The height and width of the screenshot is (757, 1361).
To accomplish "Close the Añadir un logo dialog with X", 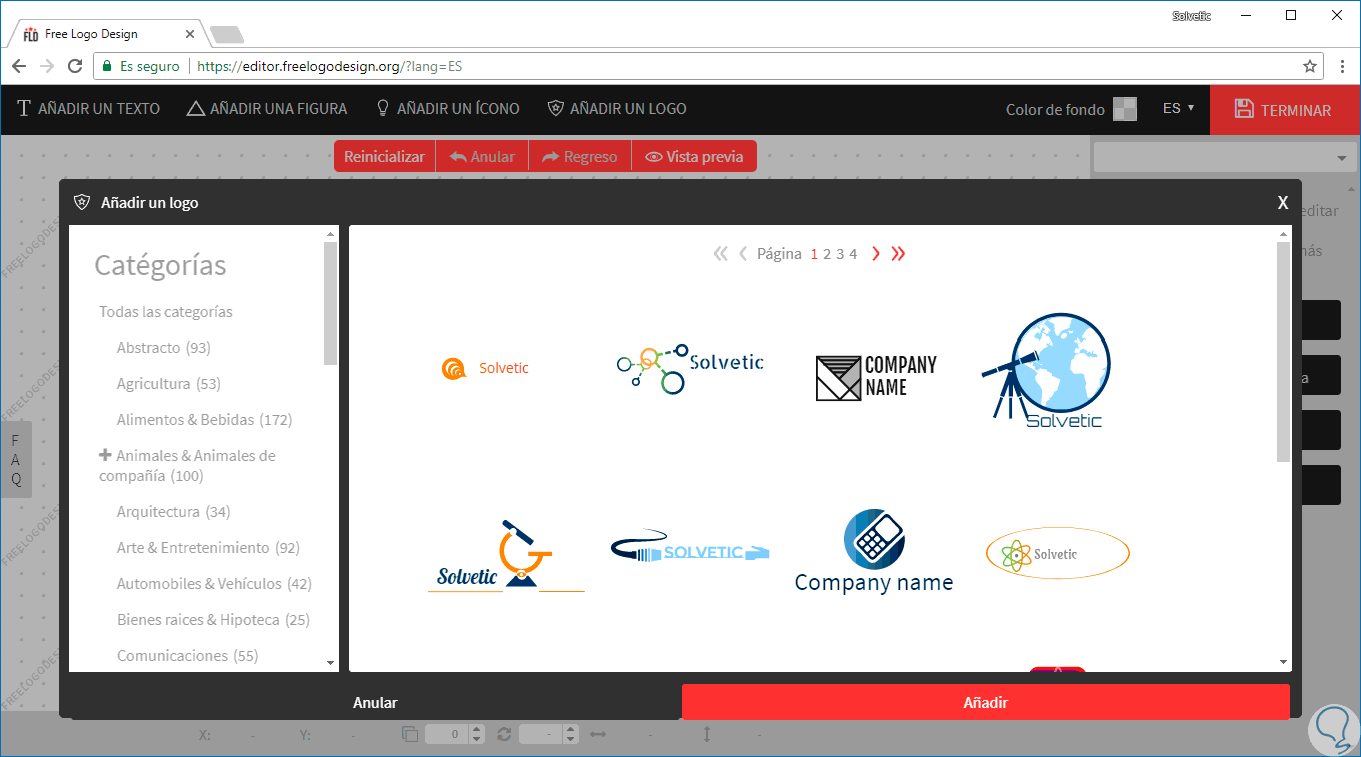I will [x=1283, y=203].
